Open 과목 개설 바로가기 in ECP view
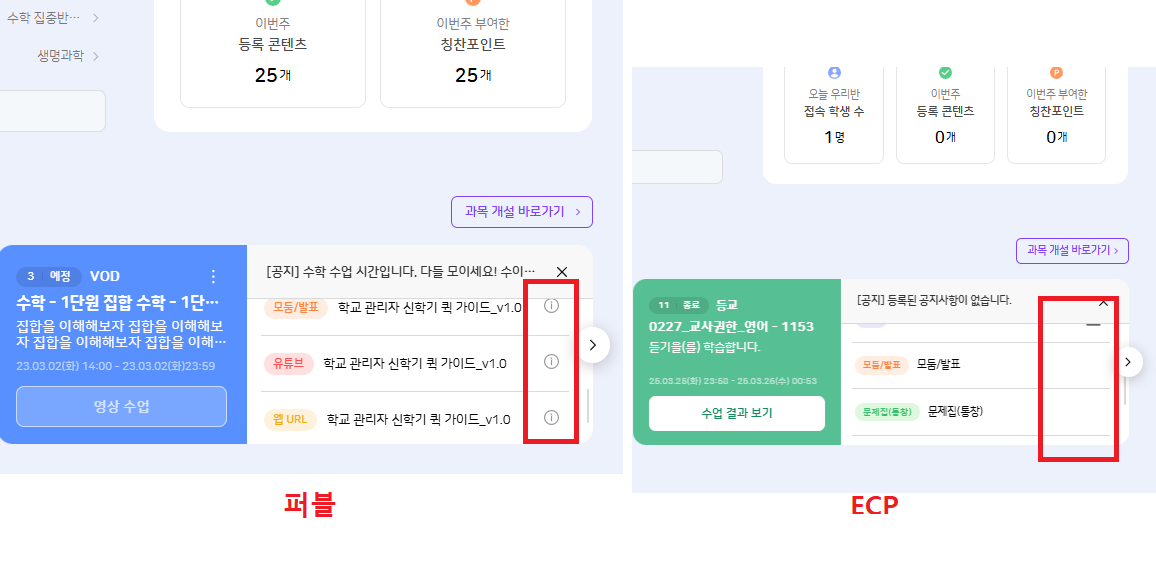Image resolution: width=1156 pixels, height=562 pixels. pos(1072,251)
